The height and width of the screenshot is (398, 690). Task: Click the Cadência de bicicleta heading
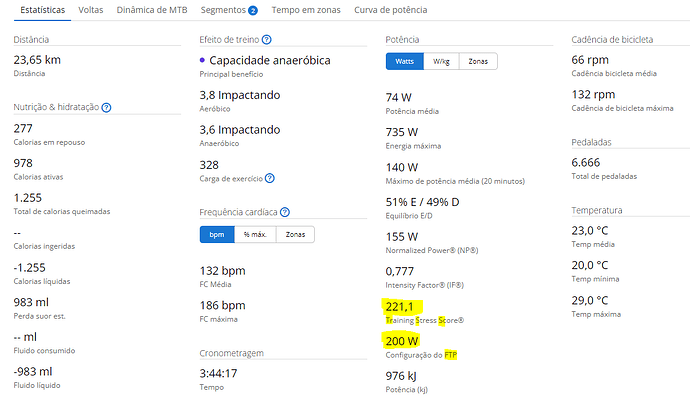pos(612,40)
